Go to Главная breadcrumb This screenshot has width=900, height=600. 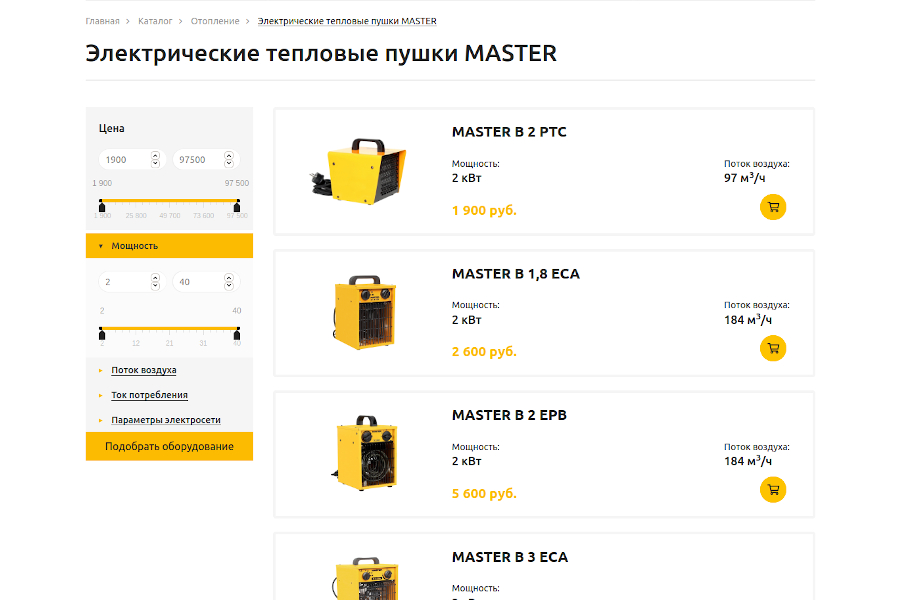102,21
